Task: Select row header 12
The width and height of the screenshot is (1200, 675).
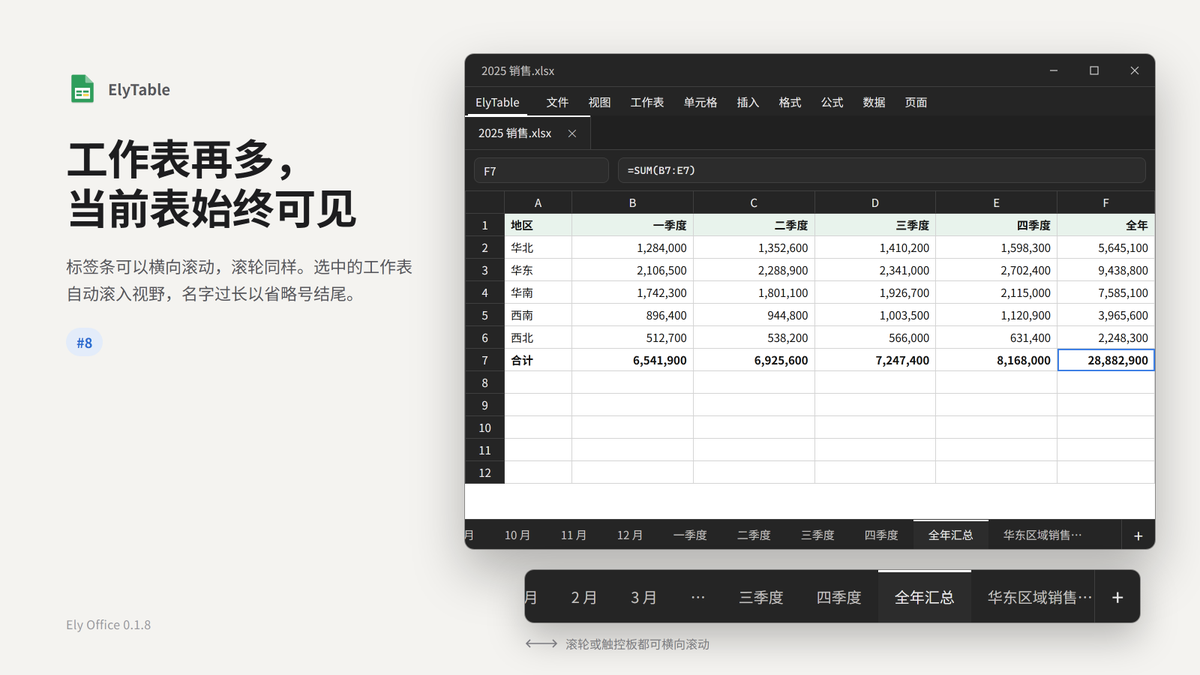Action: coord(485,473)
